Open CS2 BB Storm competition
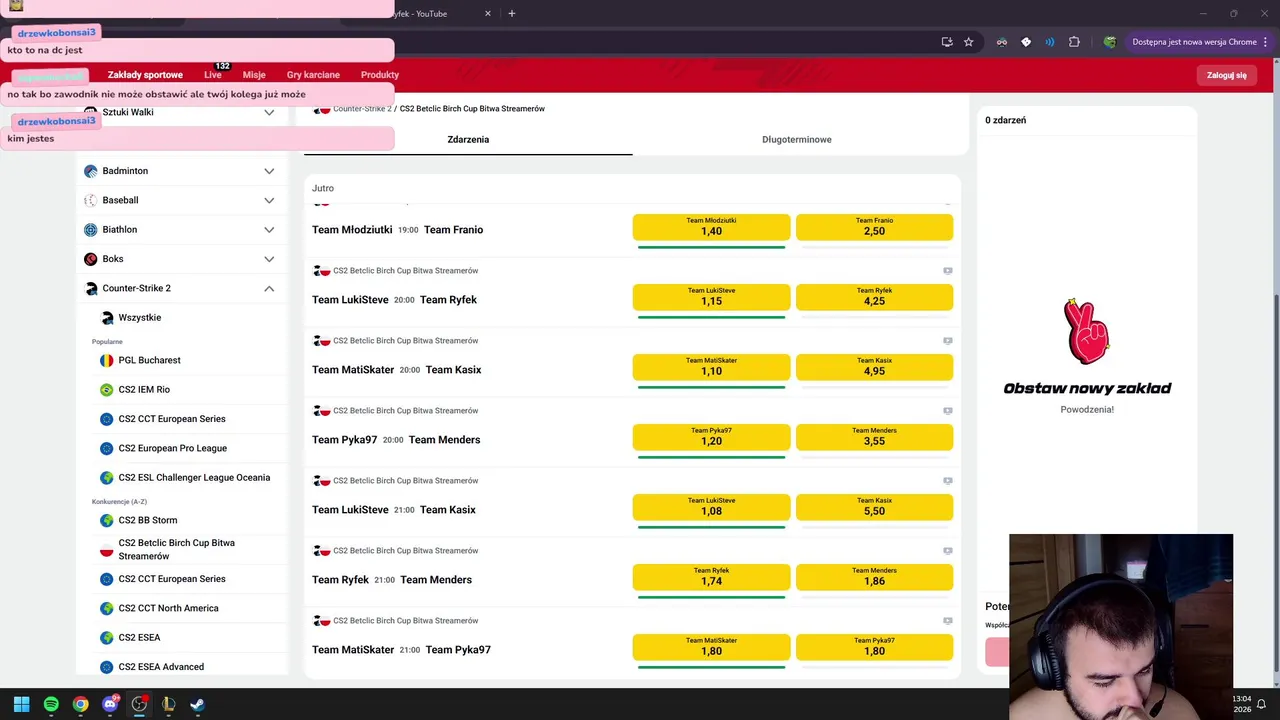The image size is (1280, 720). (148, 520)
